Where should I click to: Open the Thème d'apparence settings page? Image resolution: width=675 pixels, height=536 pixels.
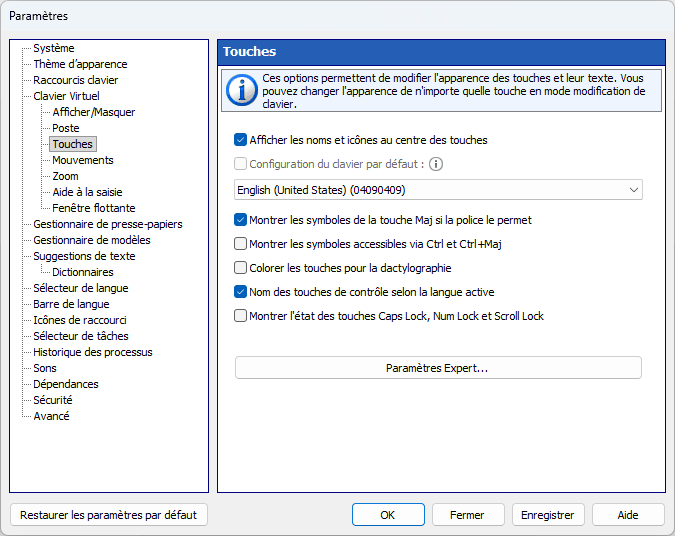80,64
